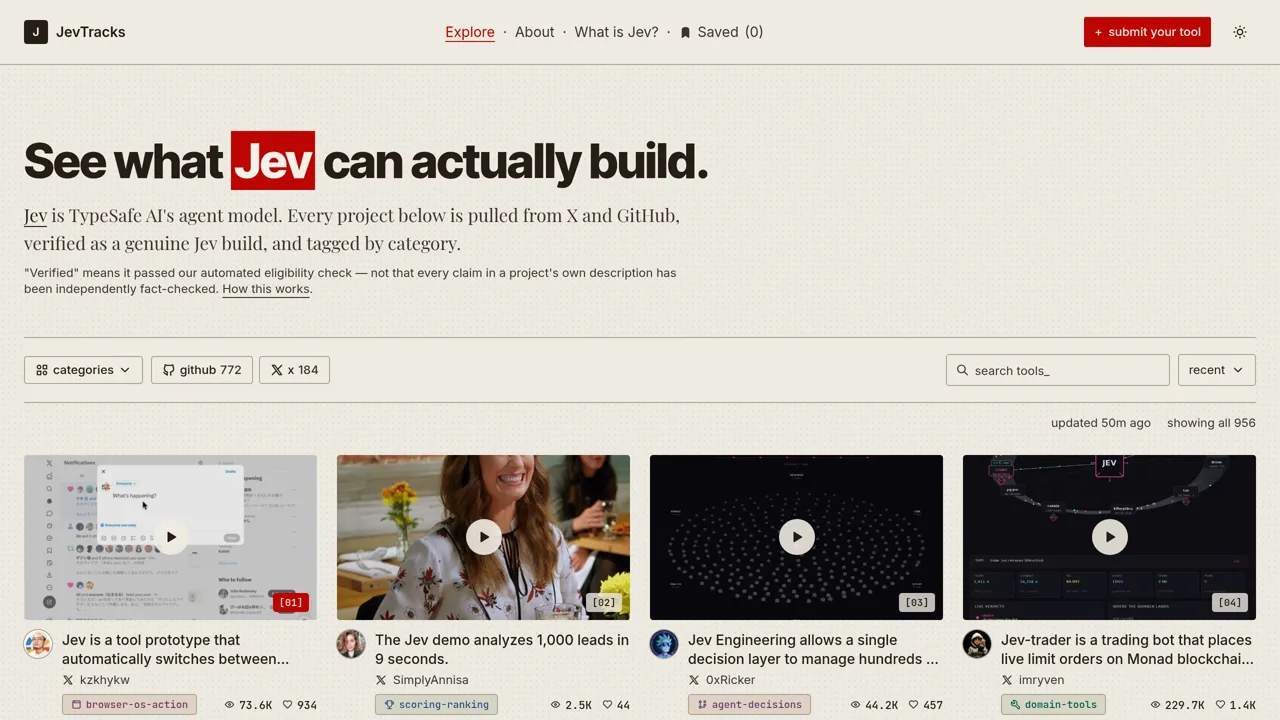Screen dimensions: 1280x720
Task: Click the 'showing all 956' count text
Action: [1211, 423]
